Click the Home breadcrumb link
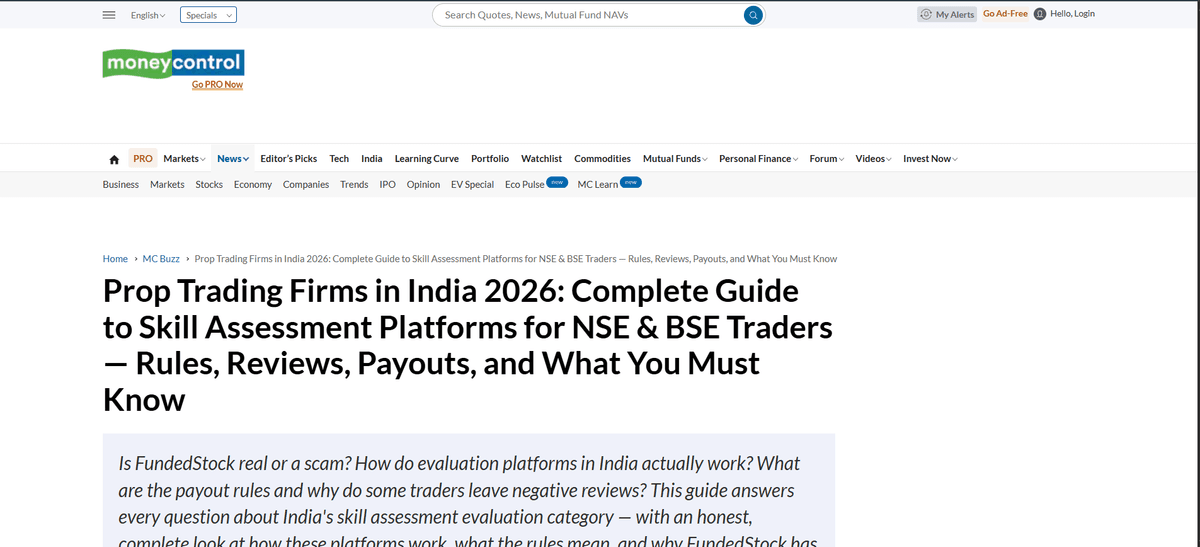The height and width of the screenshot is (547, 1200). click(115, 259)
